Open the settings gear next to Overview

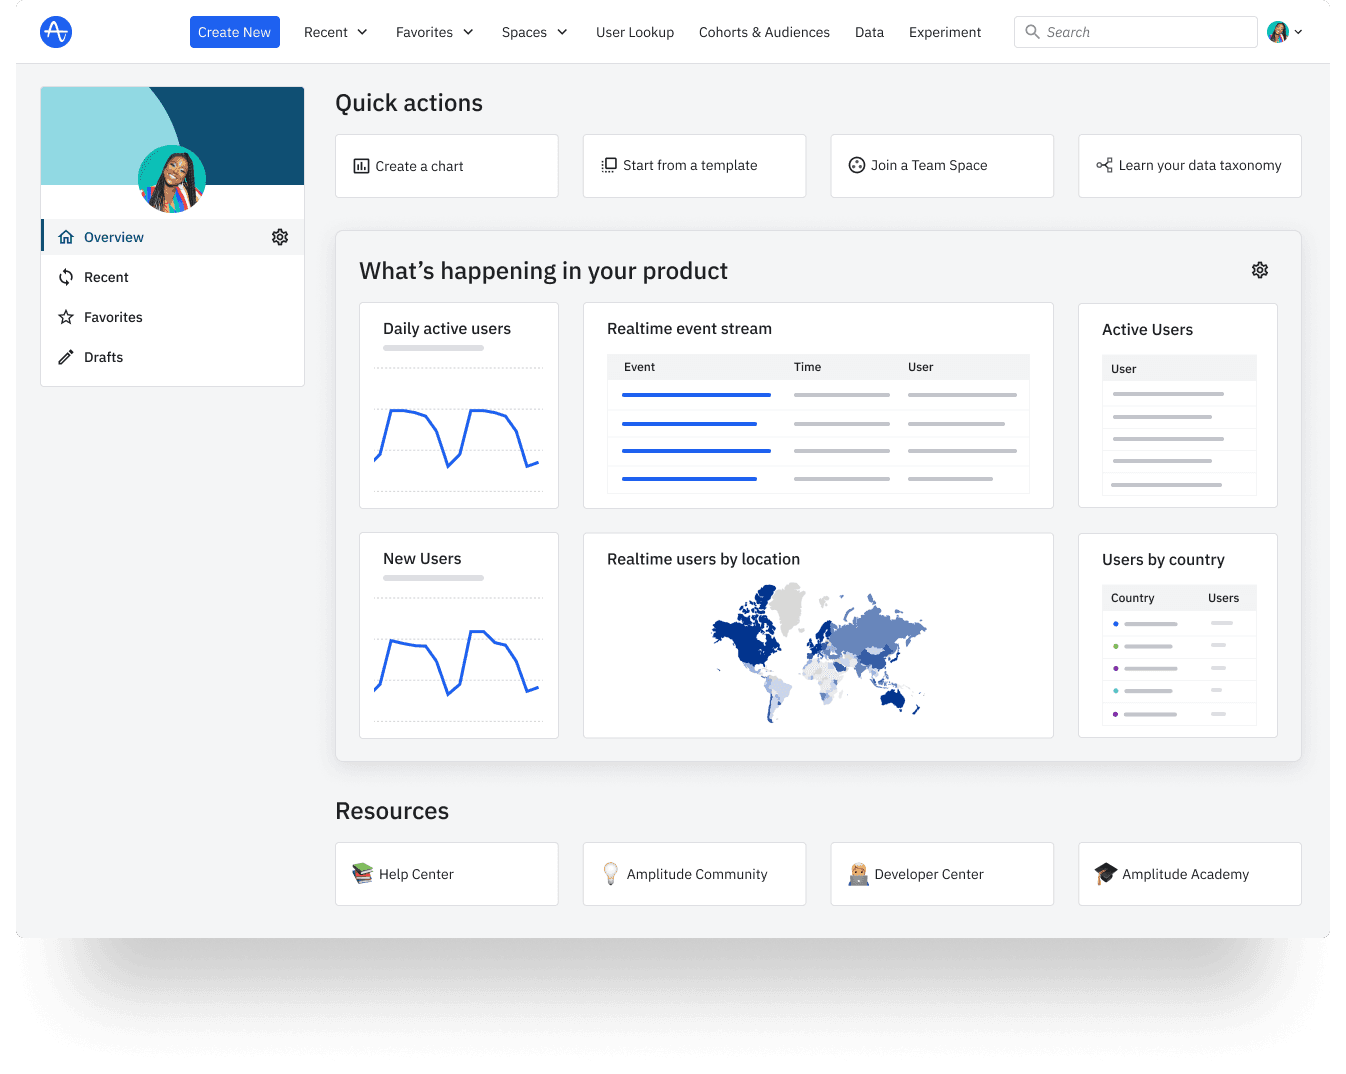280,237
